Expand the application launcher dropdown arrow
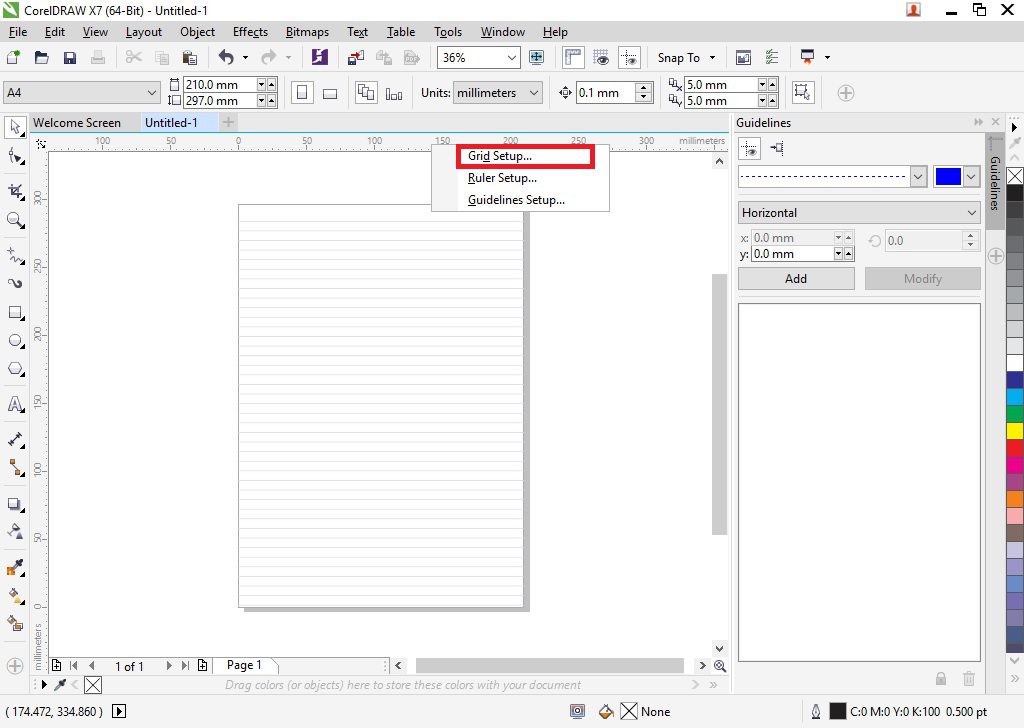The width and height of the screenshot is (1024, 728). tap(827, 57)
